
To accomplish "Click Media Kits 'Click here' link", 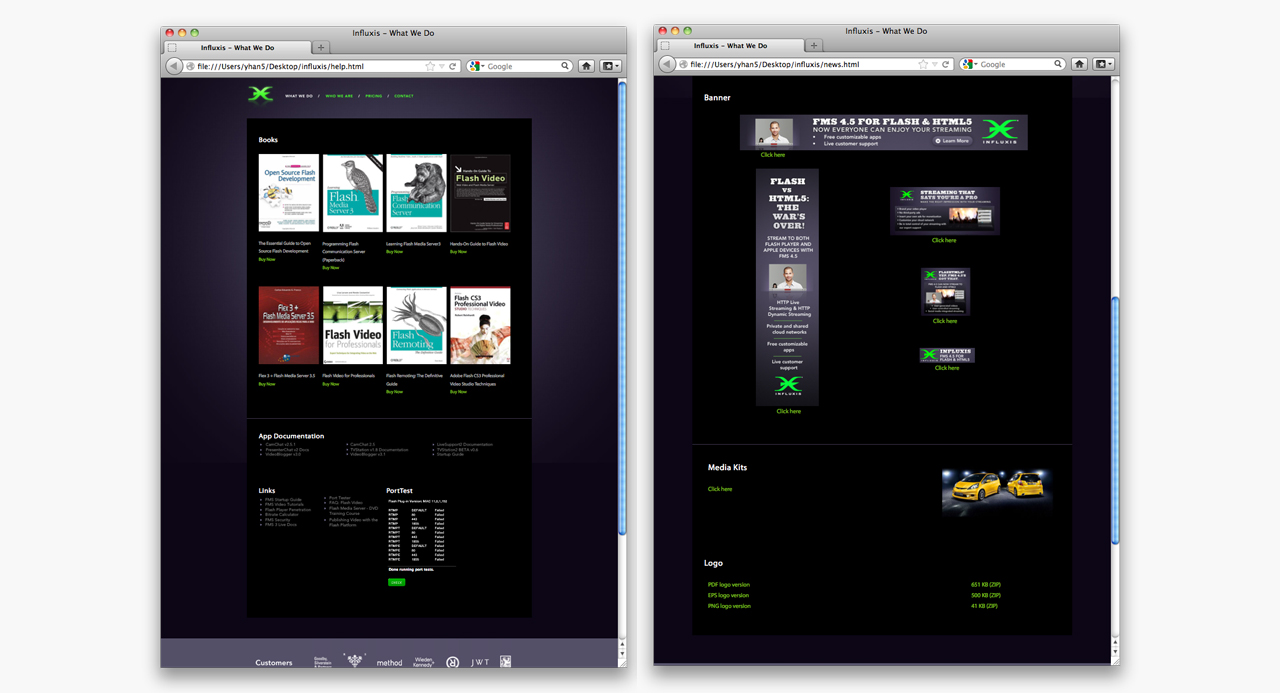I will (x=720, y=489).
